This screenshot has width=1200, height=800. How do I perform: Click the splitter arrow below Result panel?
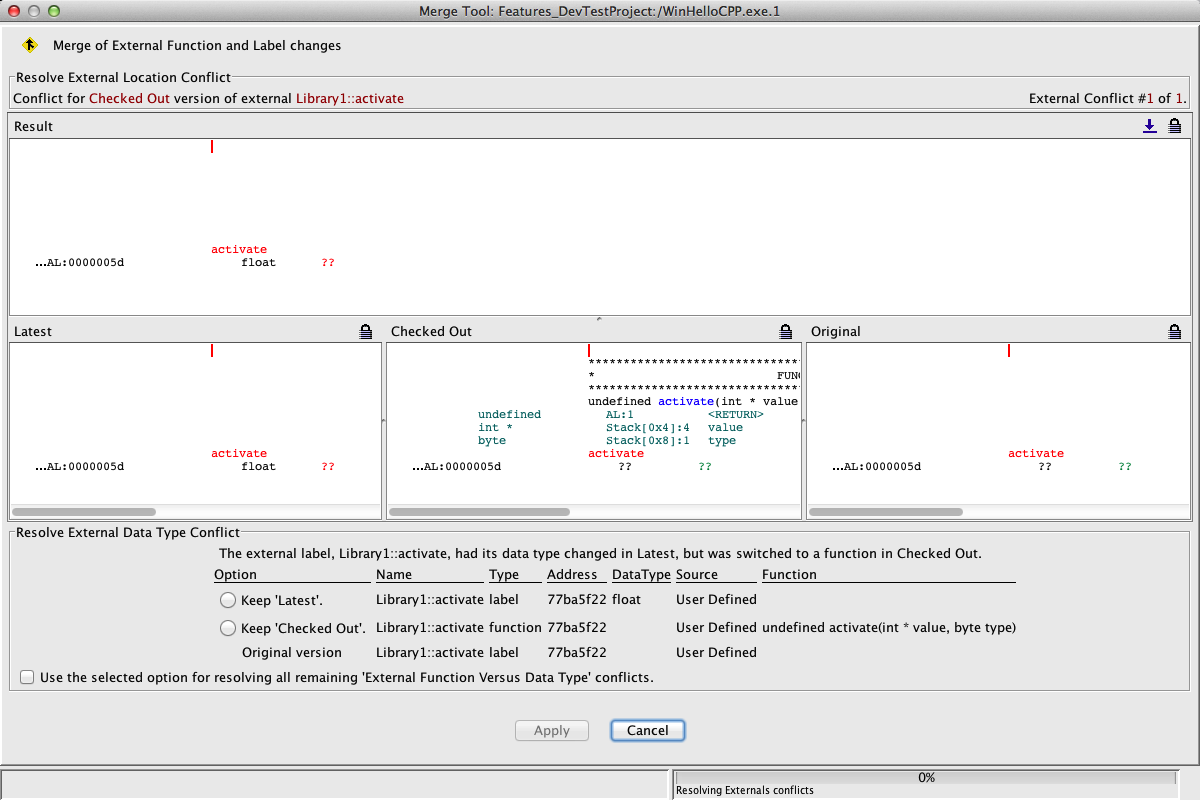(x=599, y=319)
